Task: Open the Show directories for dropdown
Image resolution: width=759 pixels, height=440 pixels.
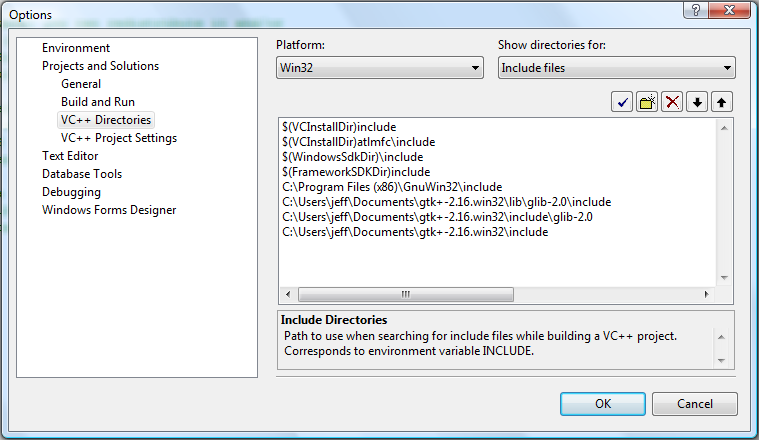Action: (617, 68)
